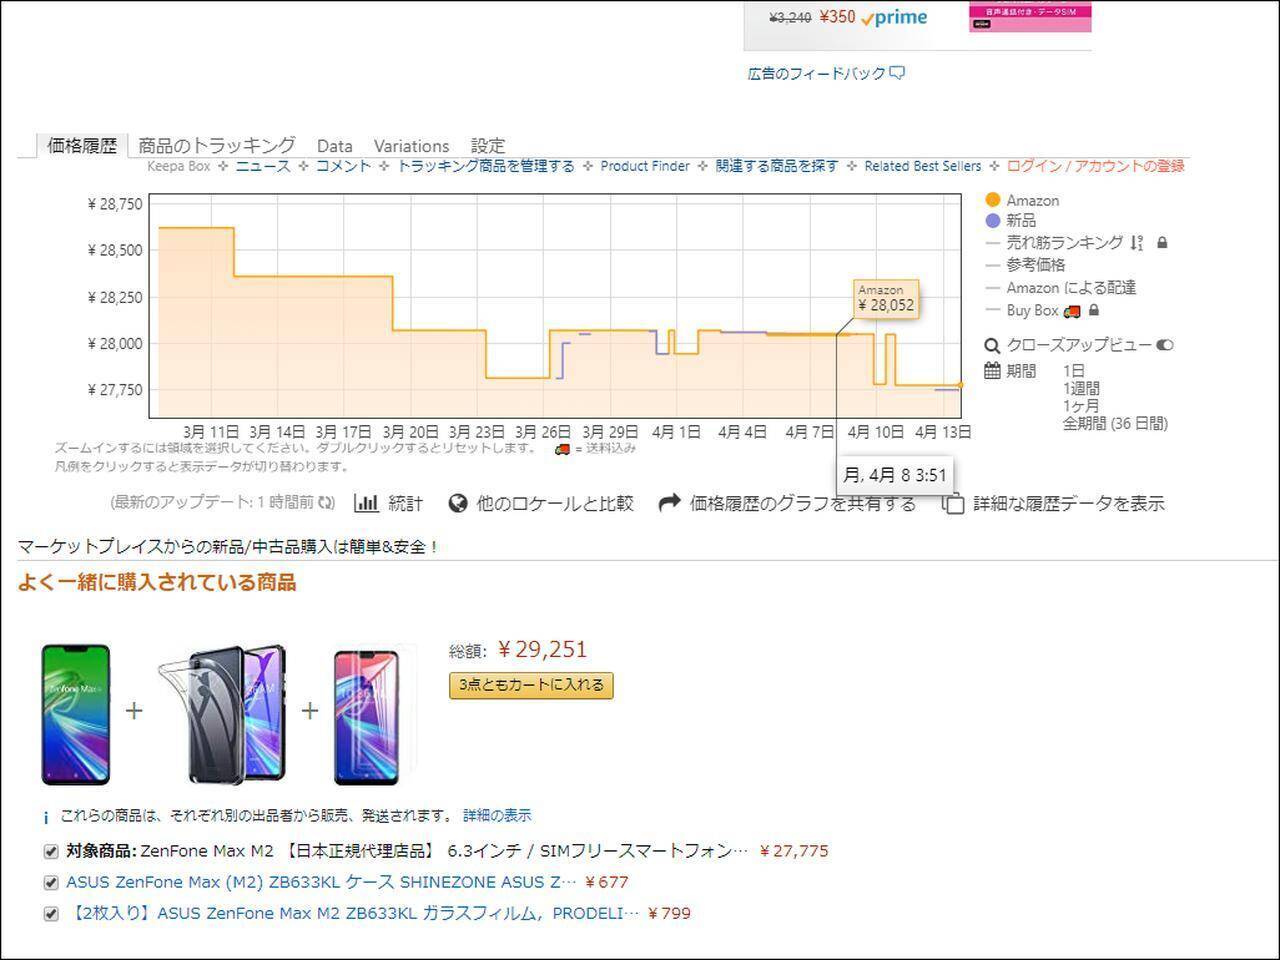Toggle the クローズアップビュー switch
Viewport: 1280px width, 960px height.
coord(1164,345)
